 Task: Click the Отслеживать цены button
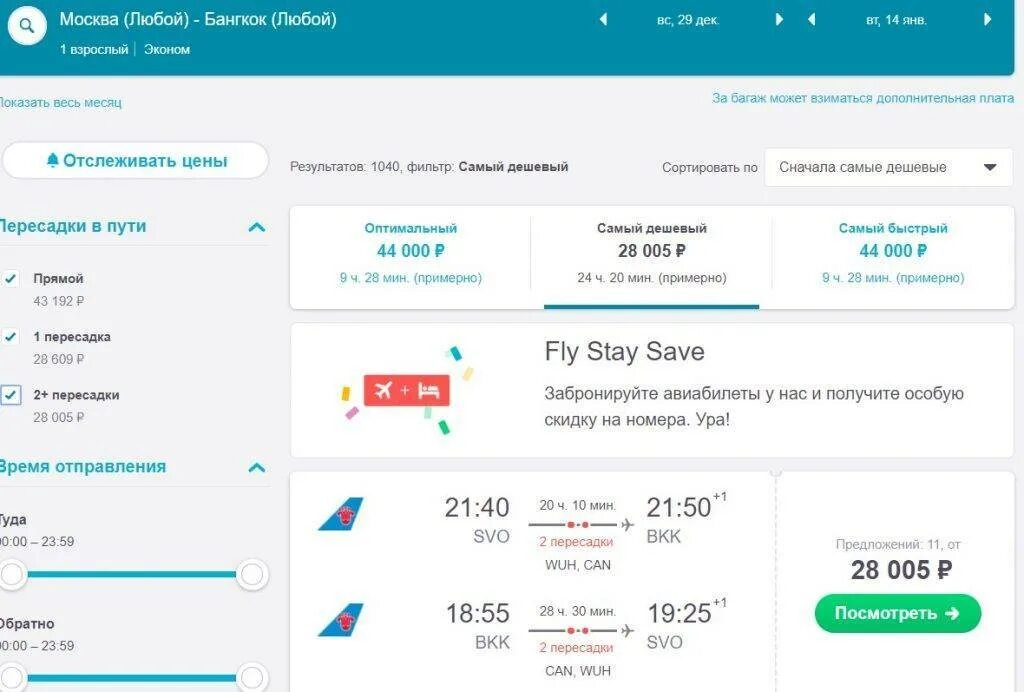coord(136,161)
